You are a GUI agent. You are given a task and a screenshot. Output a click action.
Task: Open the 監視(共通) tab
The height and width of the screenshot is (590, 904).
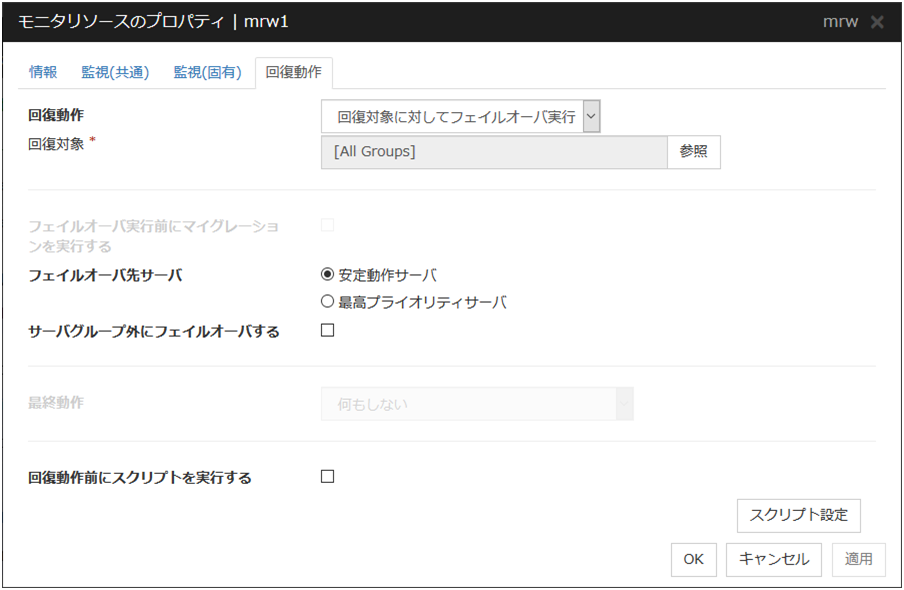point(115,72)
